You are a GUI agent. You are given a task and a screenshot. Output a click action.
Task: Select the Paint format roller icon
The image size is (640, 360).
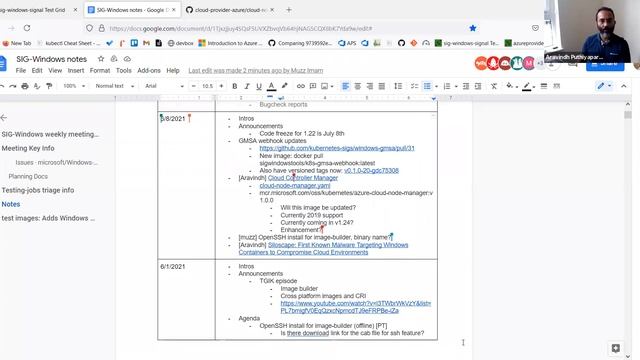pos(49,86)
